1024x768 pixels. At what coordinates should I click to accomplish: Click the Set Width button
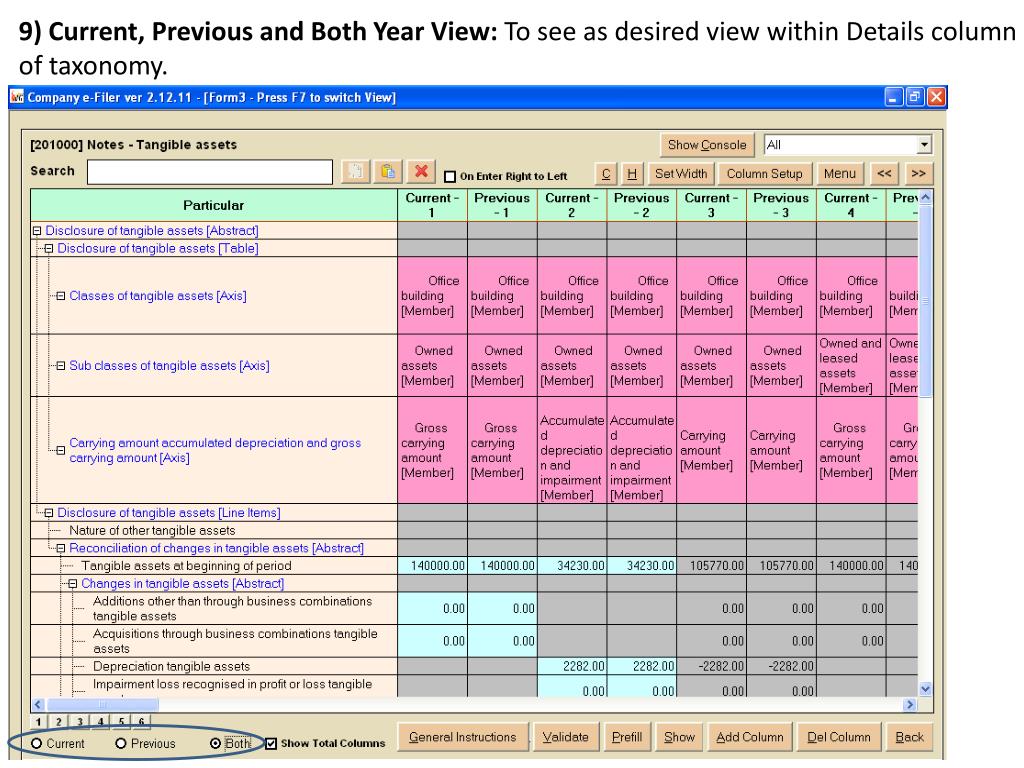click(681, 174)
